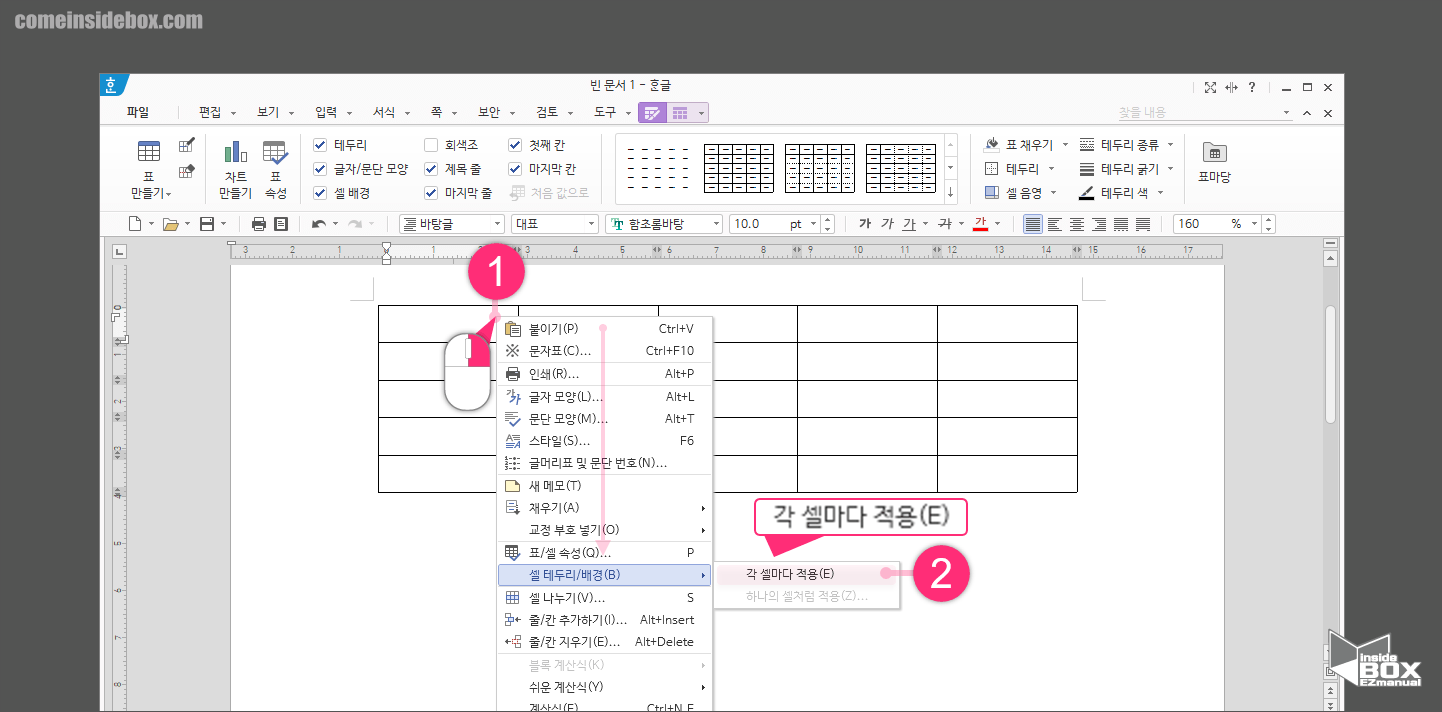1442x712 pixels.
Task: Select 셀 나누기(V) in the context menu
Action: pyautogui.click(x=570, y=598)
